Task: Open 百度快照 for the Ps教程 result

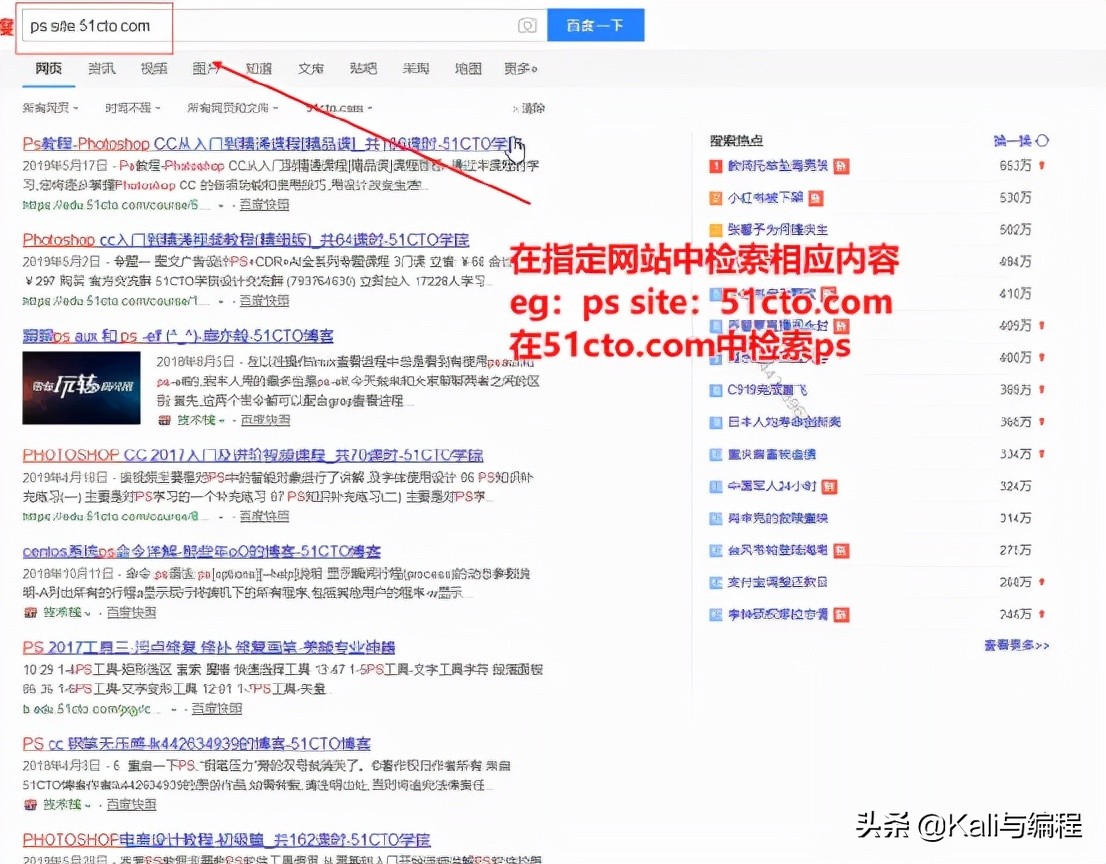Action: (x=264, y=205)
